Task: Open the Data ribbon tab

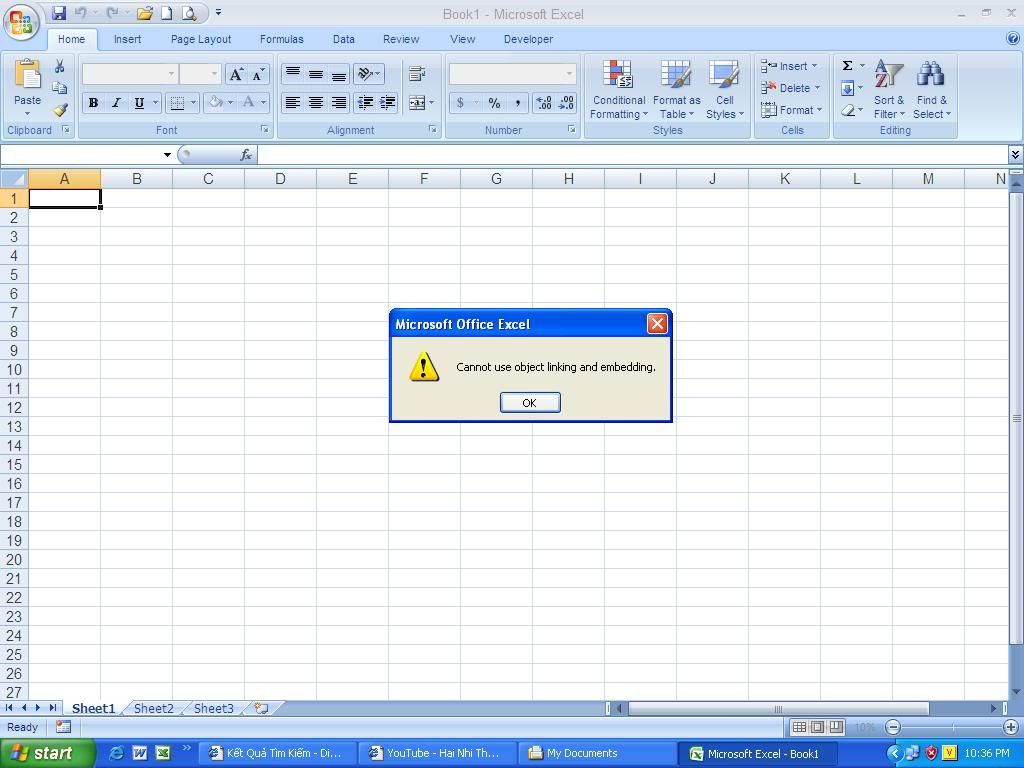Action: 344,39
